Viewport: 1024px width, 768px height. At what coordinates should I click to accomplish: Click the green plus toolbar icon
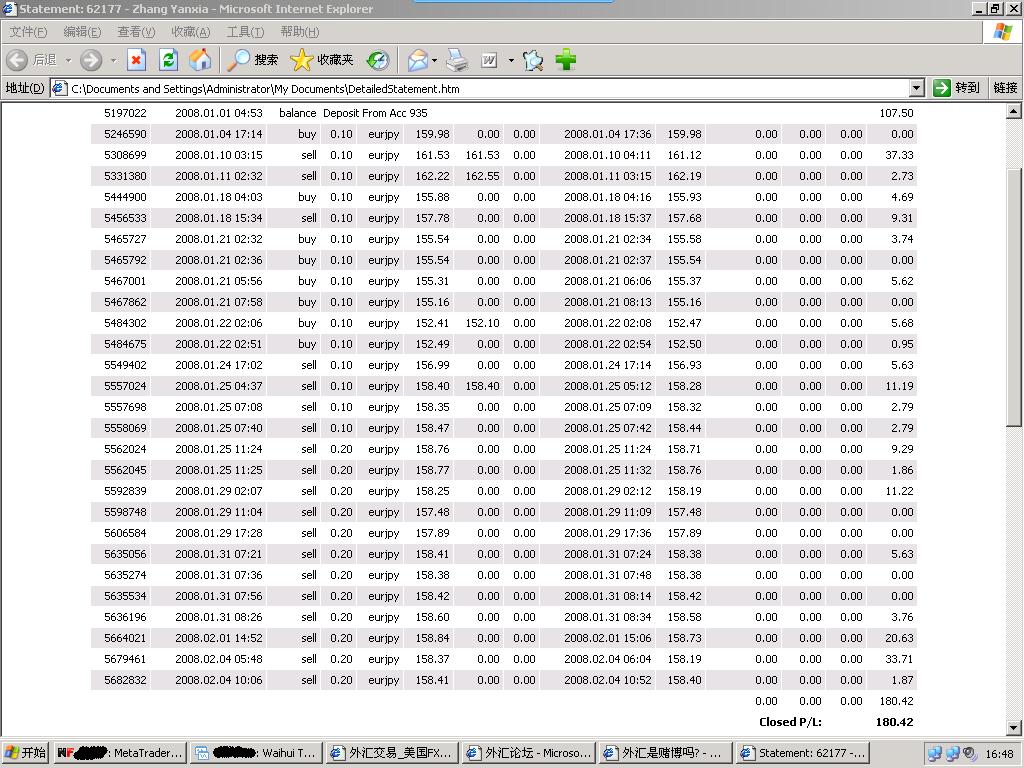coord(566,60)
